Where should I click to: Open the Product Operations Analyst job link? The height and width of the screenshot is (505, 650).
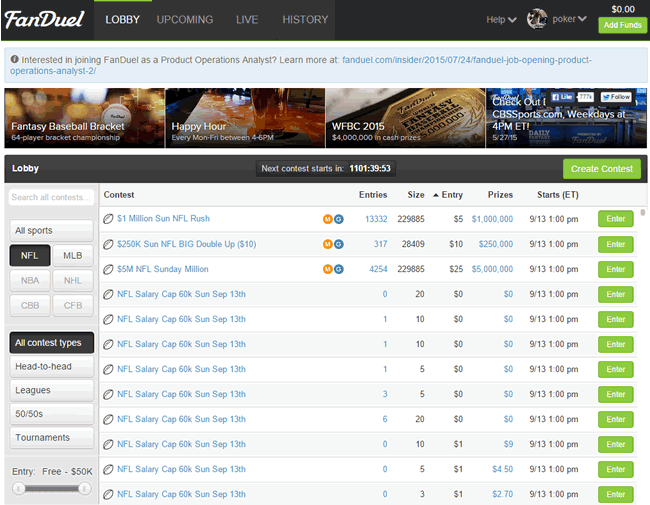point(301,65)
